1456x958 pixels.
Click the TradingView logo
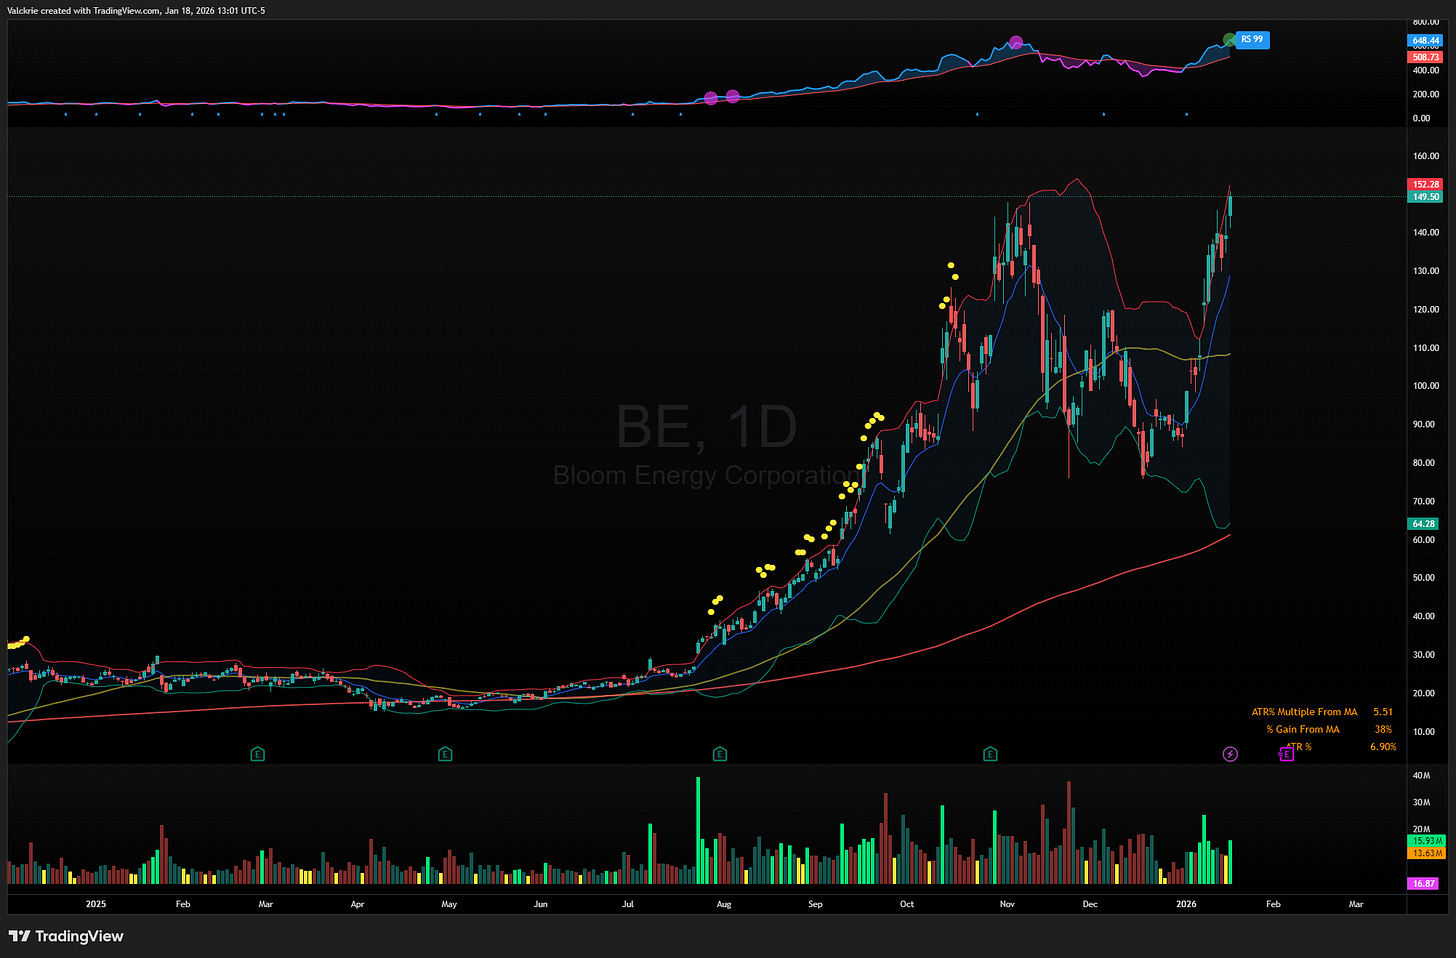click(x=66, y=936)
